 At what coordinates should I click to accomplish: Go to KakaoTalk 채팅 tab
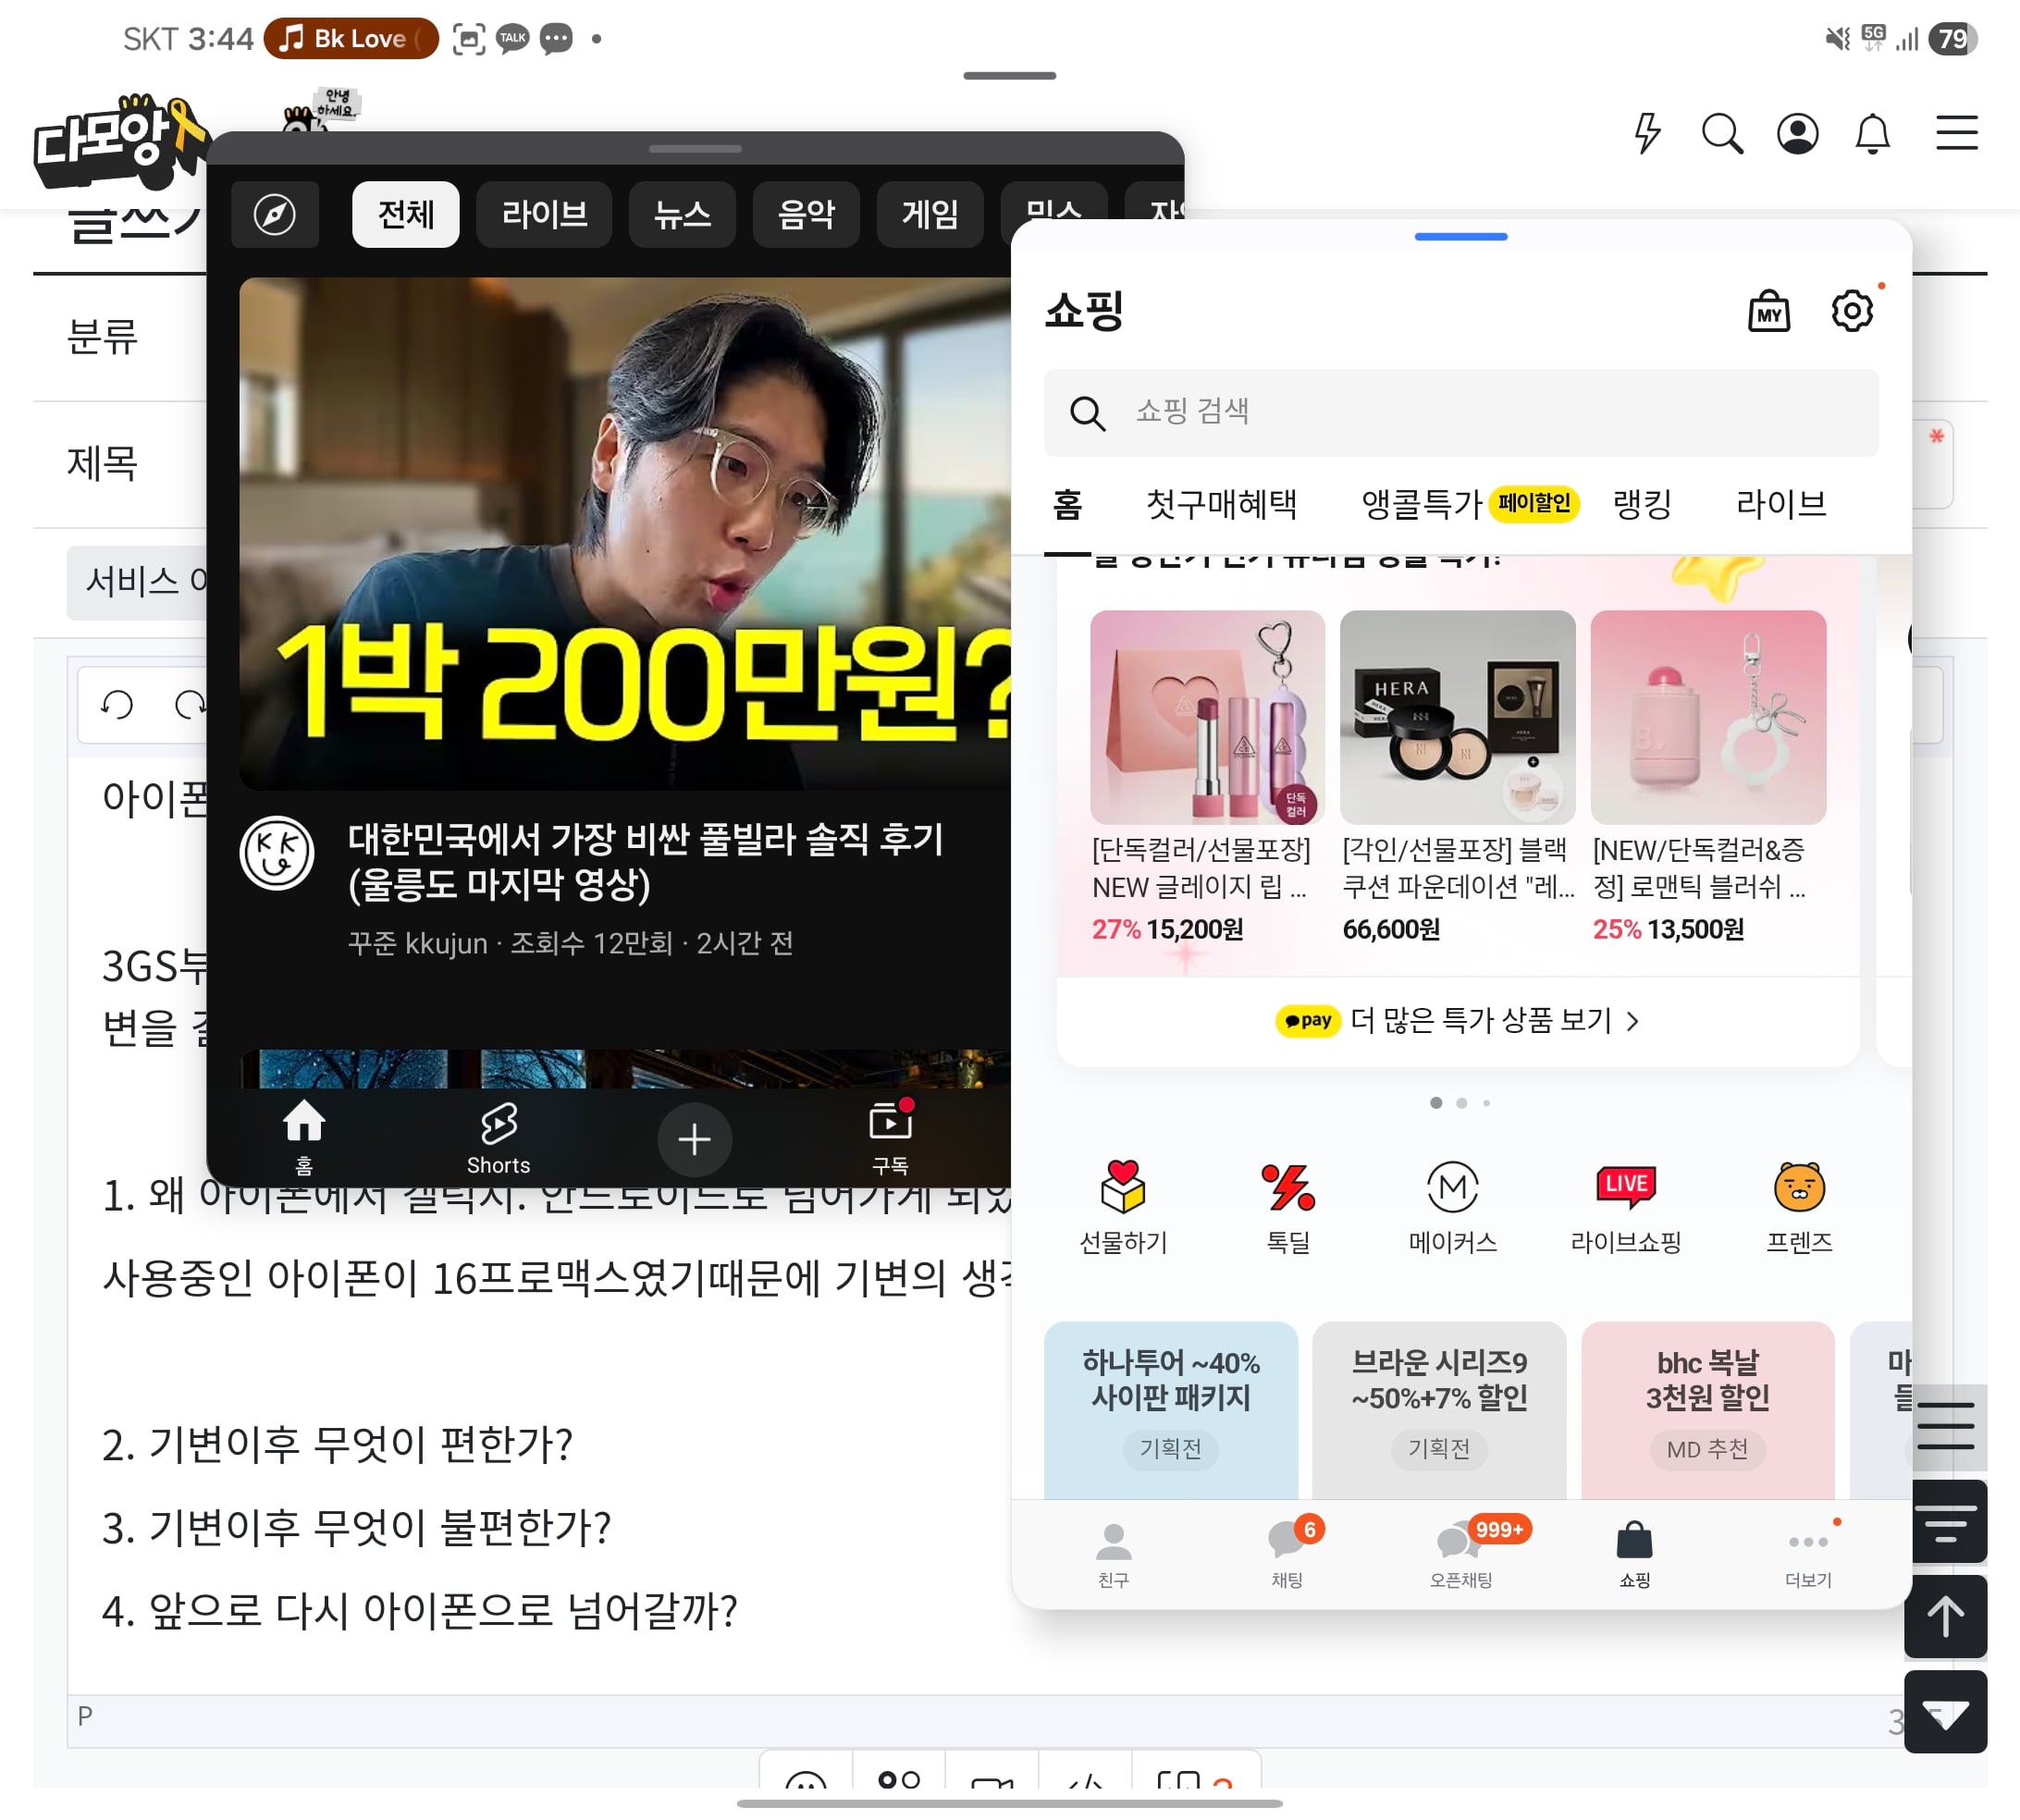point(1287,1555)
